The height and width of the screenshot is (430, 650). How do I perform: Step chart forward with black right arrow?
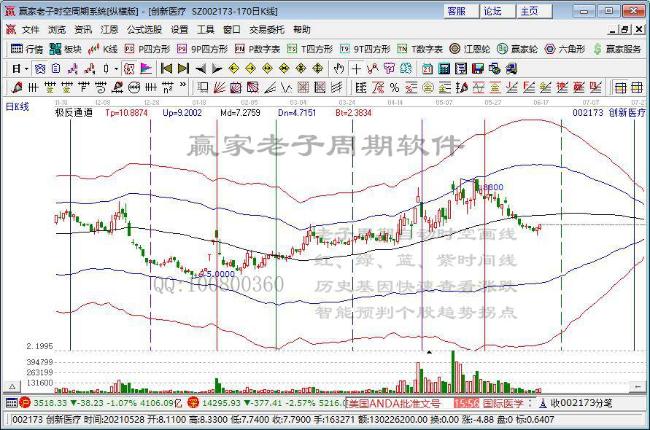[217, 69]
